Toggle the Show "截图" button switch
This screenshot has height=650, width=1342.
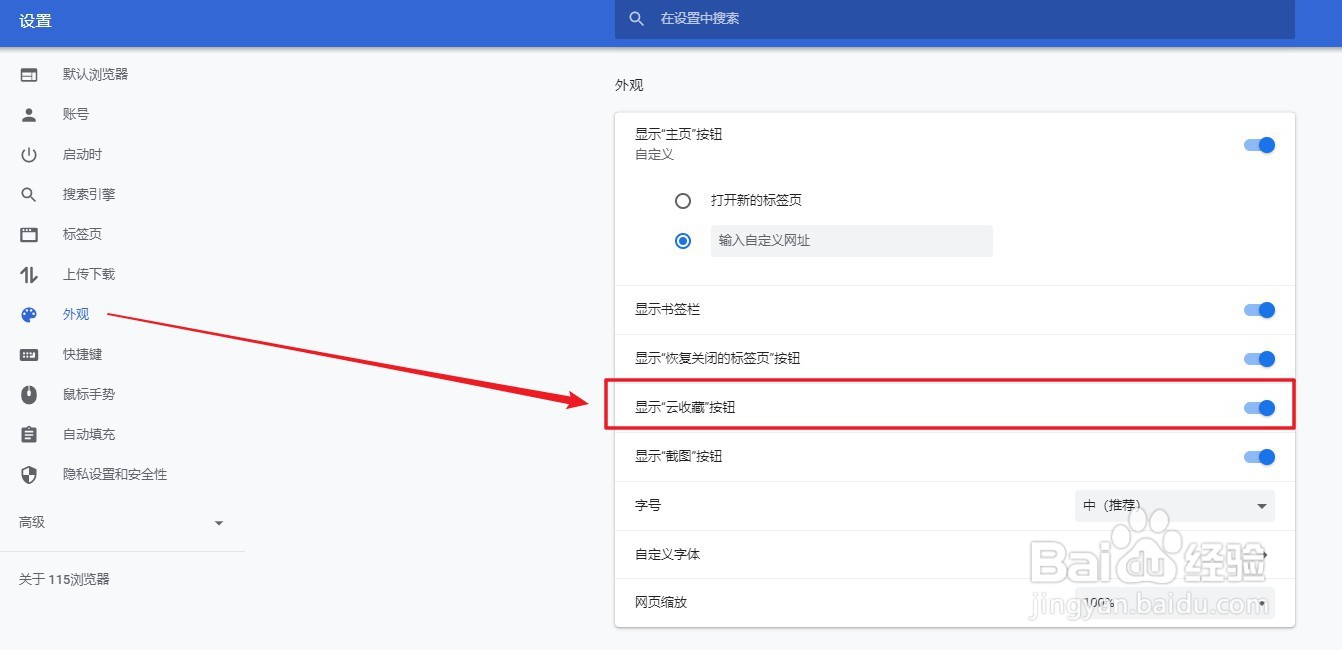coord(1259,457)
